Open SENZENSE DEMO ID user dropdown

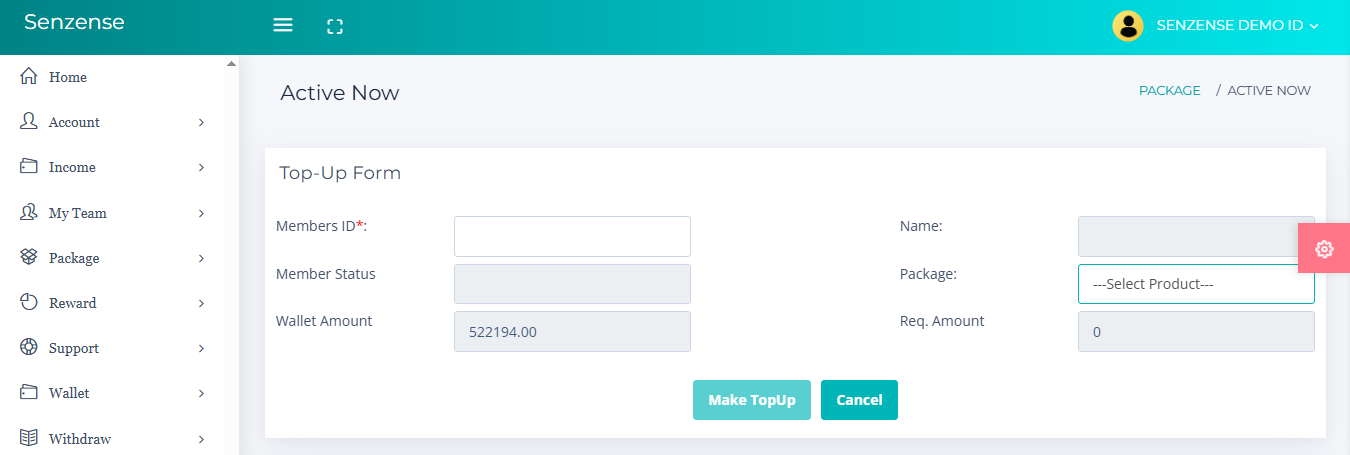pos(1237,26)
